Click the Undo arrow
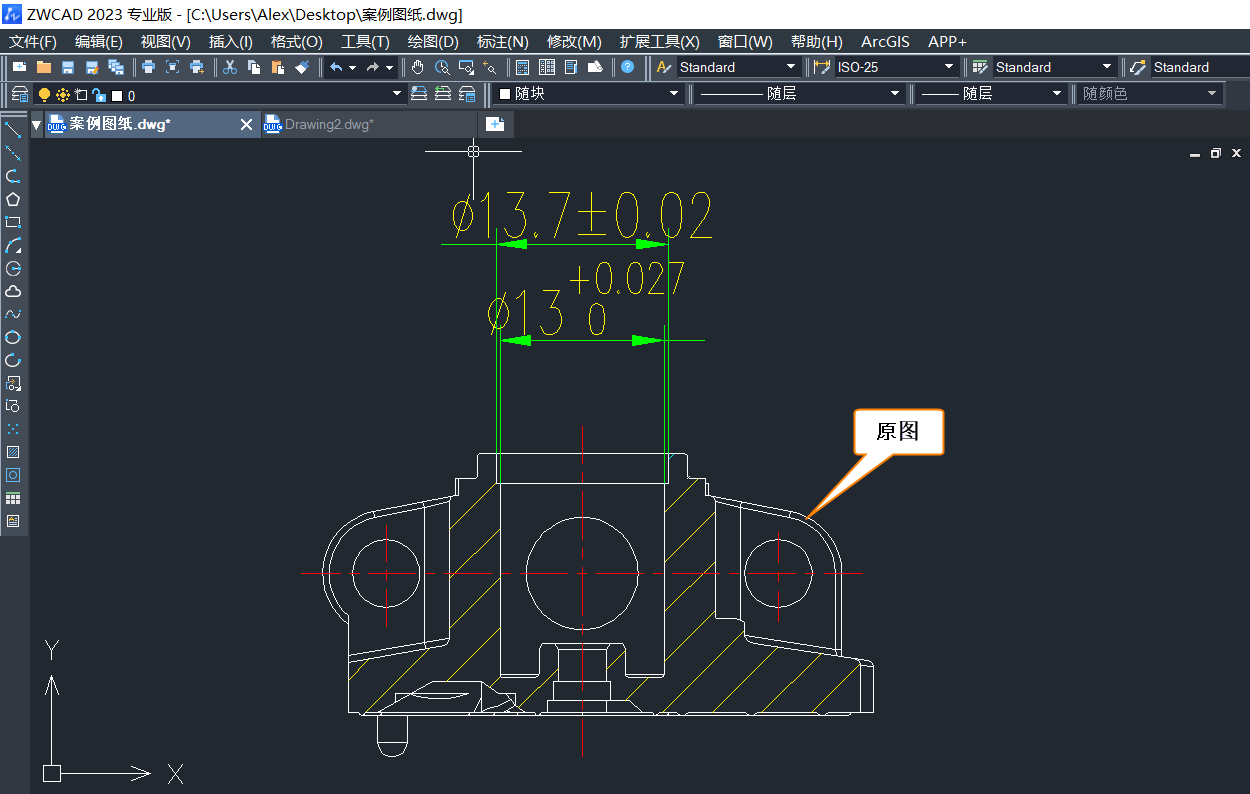The image size is (1250, 794). point(336,67)
